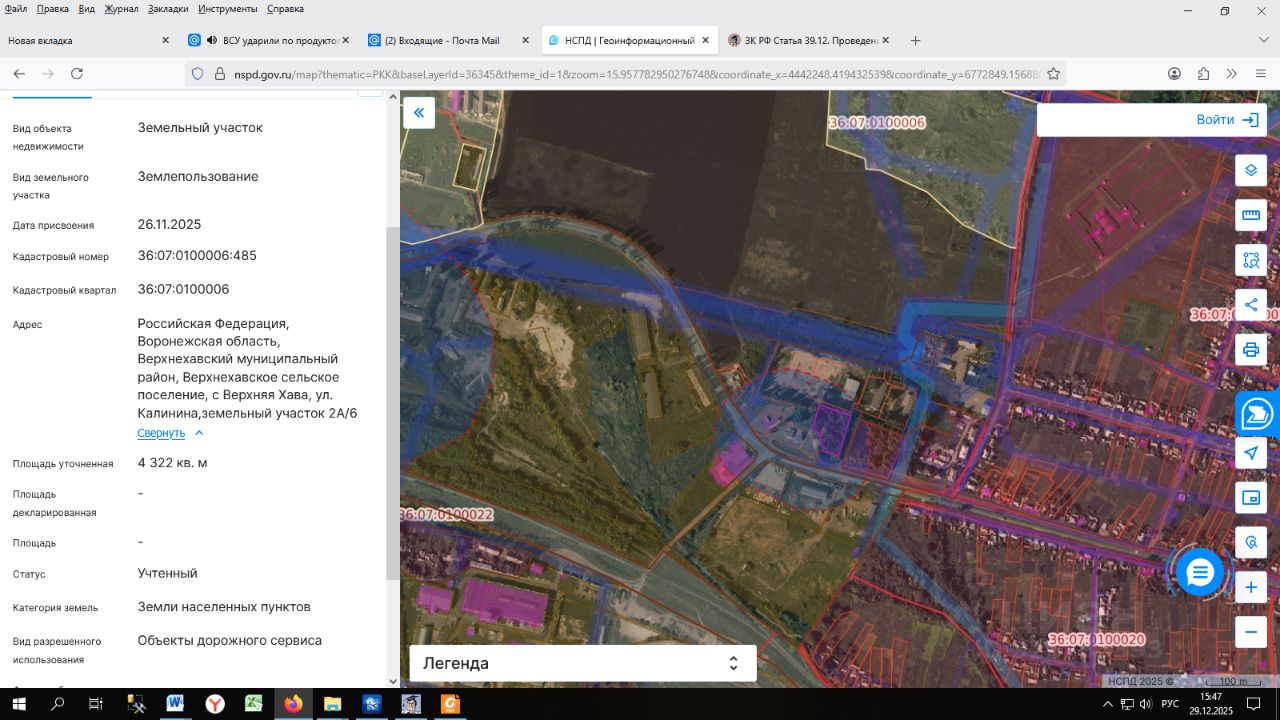This screenshot has height=720, width=1280.
Task: Open the overview mini-map button
Action: click(1251, 497)
